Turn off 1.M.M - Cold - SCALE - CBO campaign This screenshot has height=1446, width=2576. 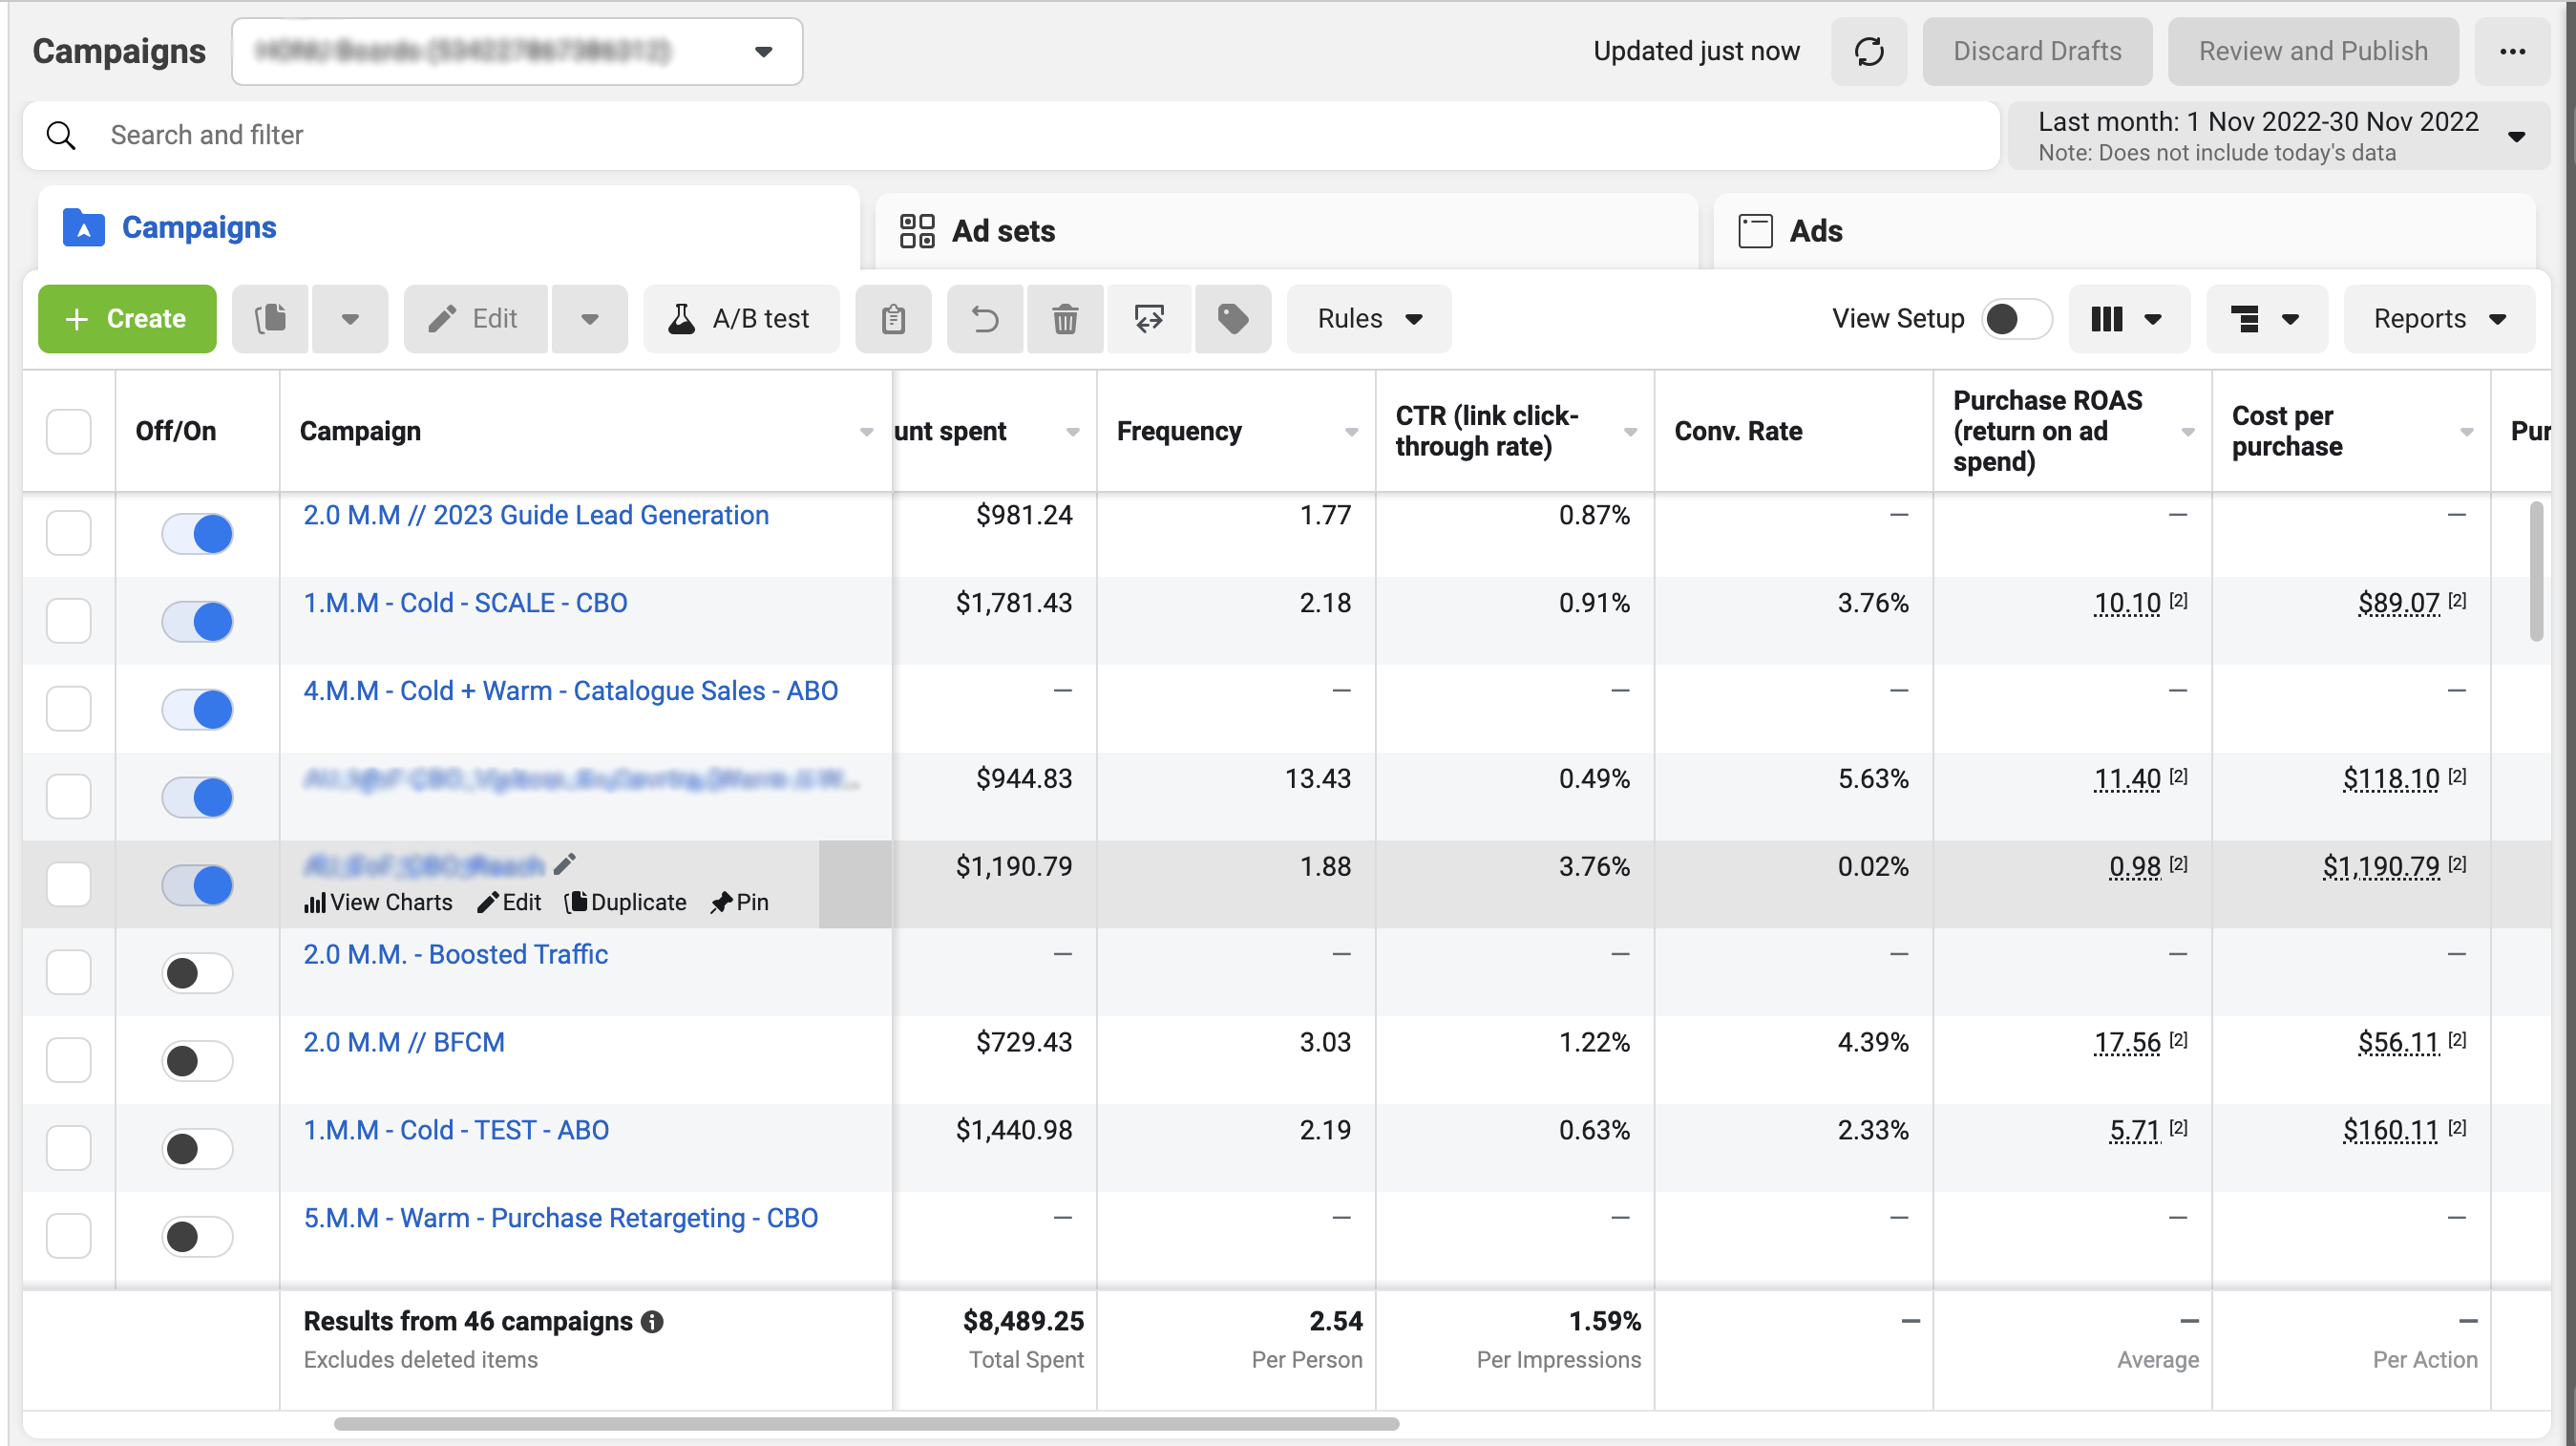197,621
